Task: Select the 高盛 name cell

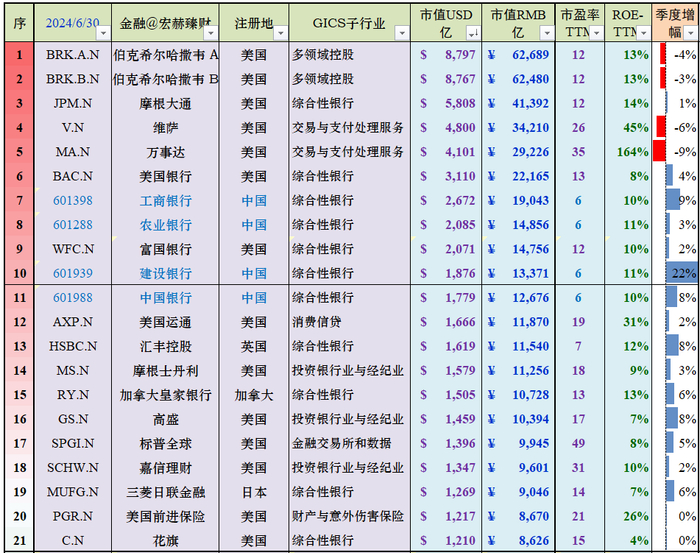Action: pyautogui.click(x=166, y=419)
